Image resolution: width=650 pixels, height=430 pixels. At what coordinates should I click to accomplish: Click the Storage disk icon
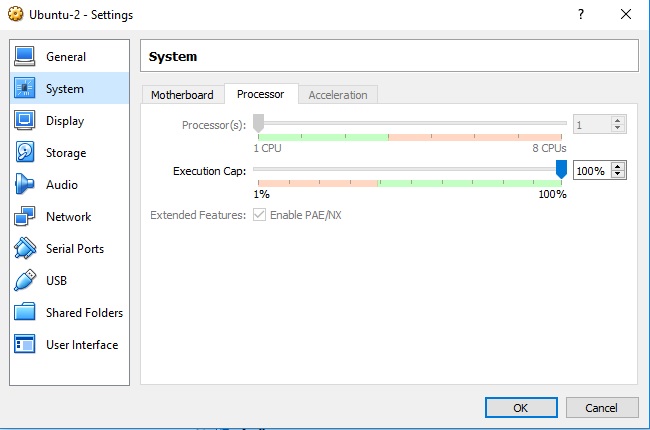coord(25,153)
